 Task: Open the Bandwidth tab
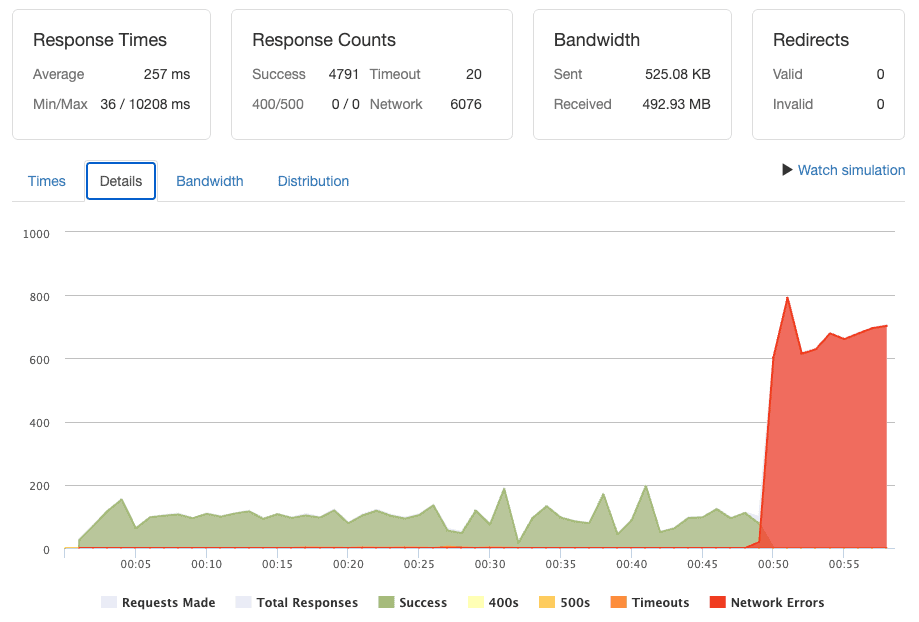pos(210,181)
